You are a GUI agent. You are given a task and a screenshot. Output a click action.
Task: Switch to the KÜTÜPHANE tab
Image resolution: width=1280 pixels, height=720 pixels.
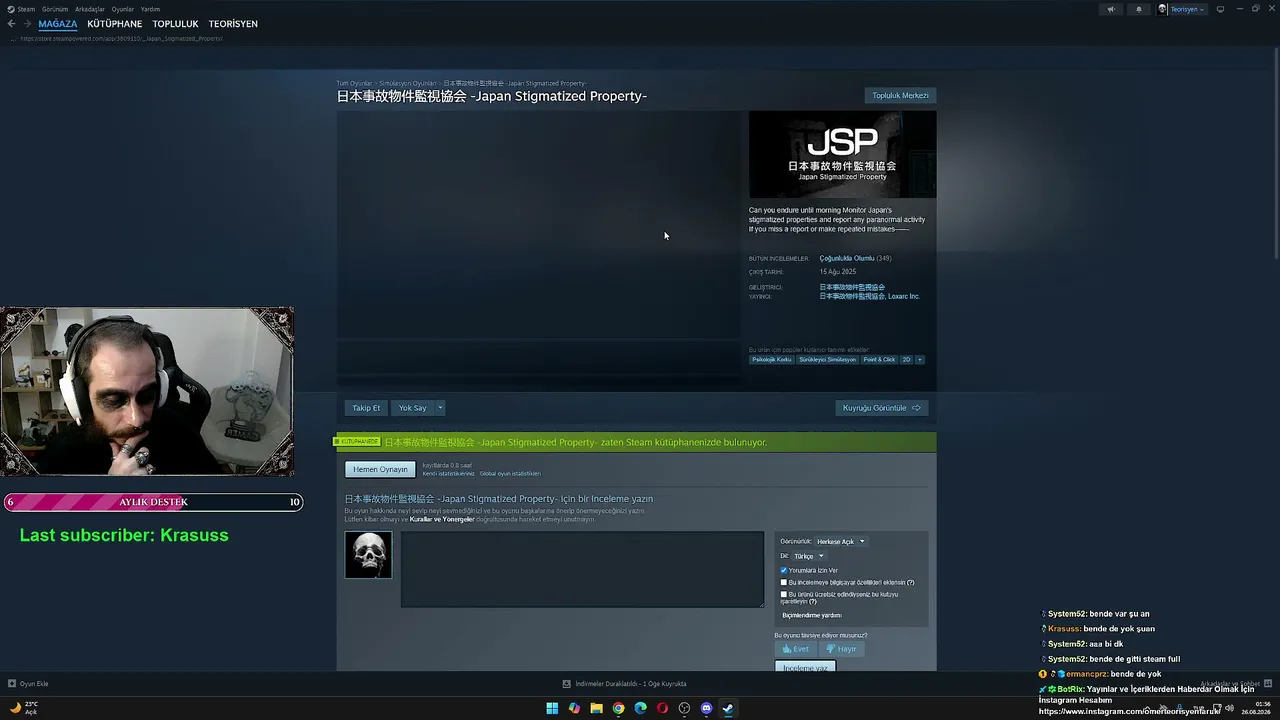click(x=115, y=24)
